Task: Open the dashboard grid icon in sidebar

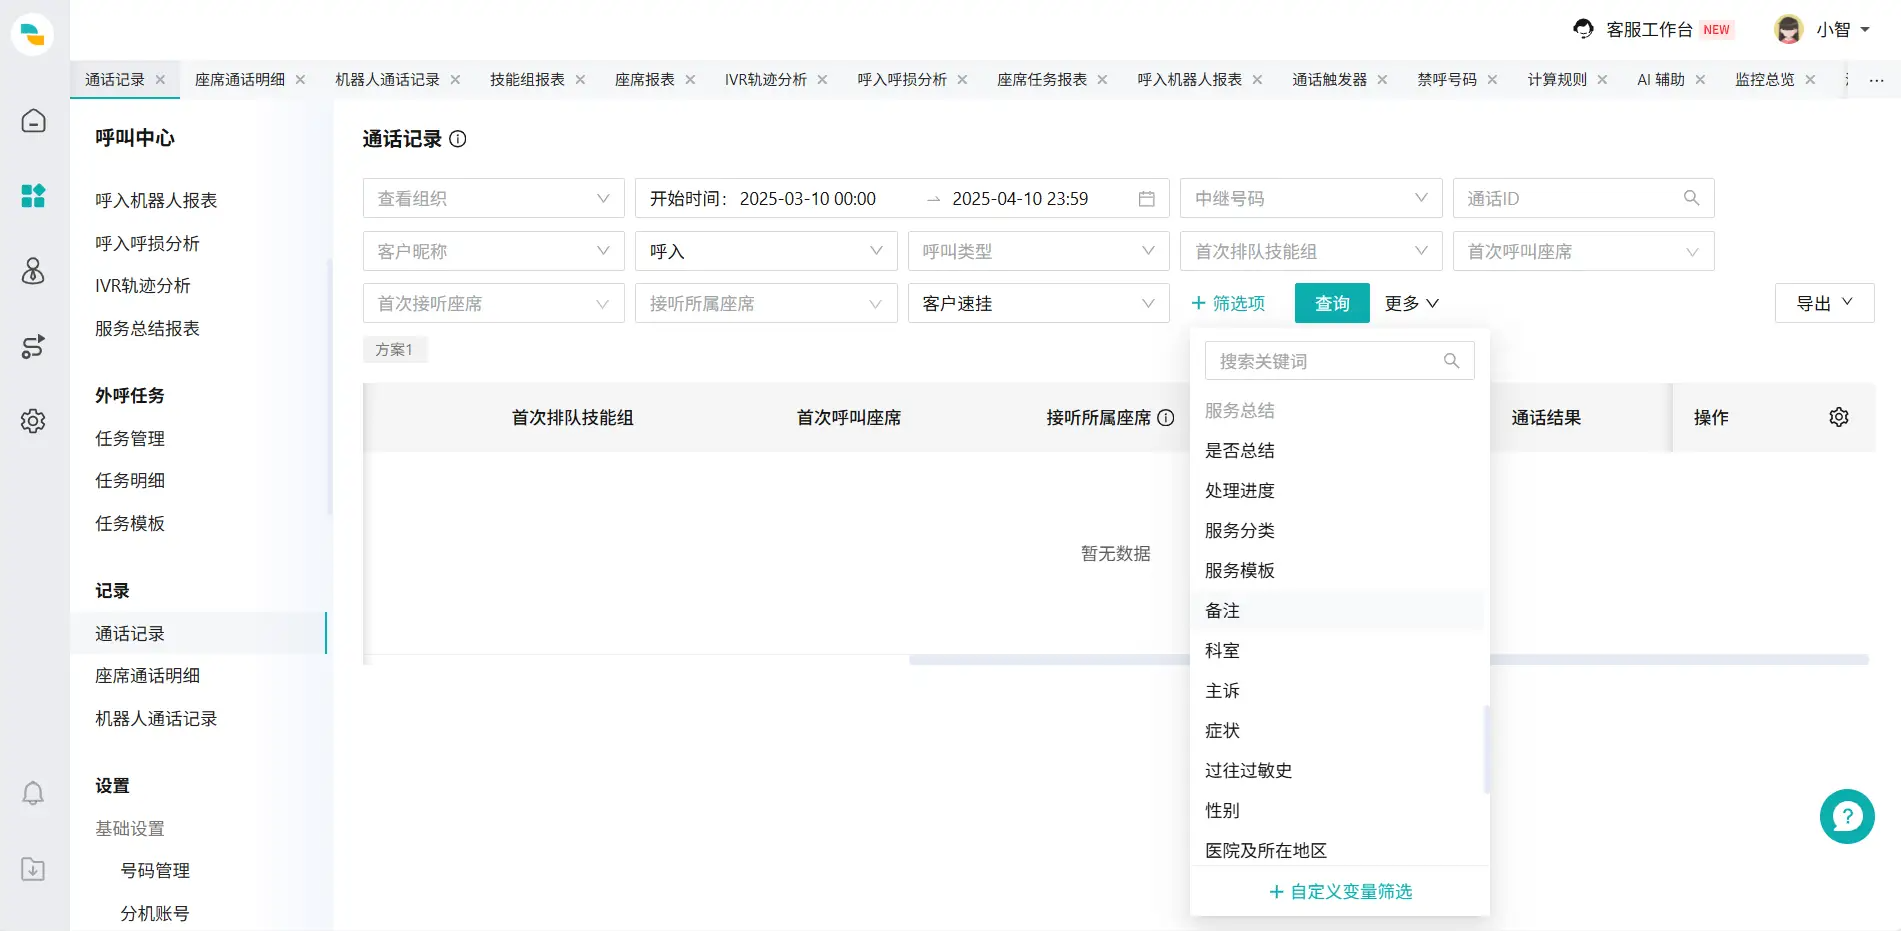Action: coord(33,195)
